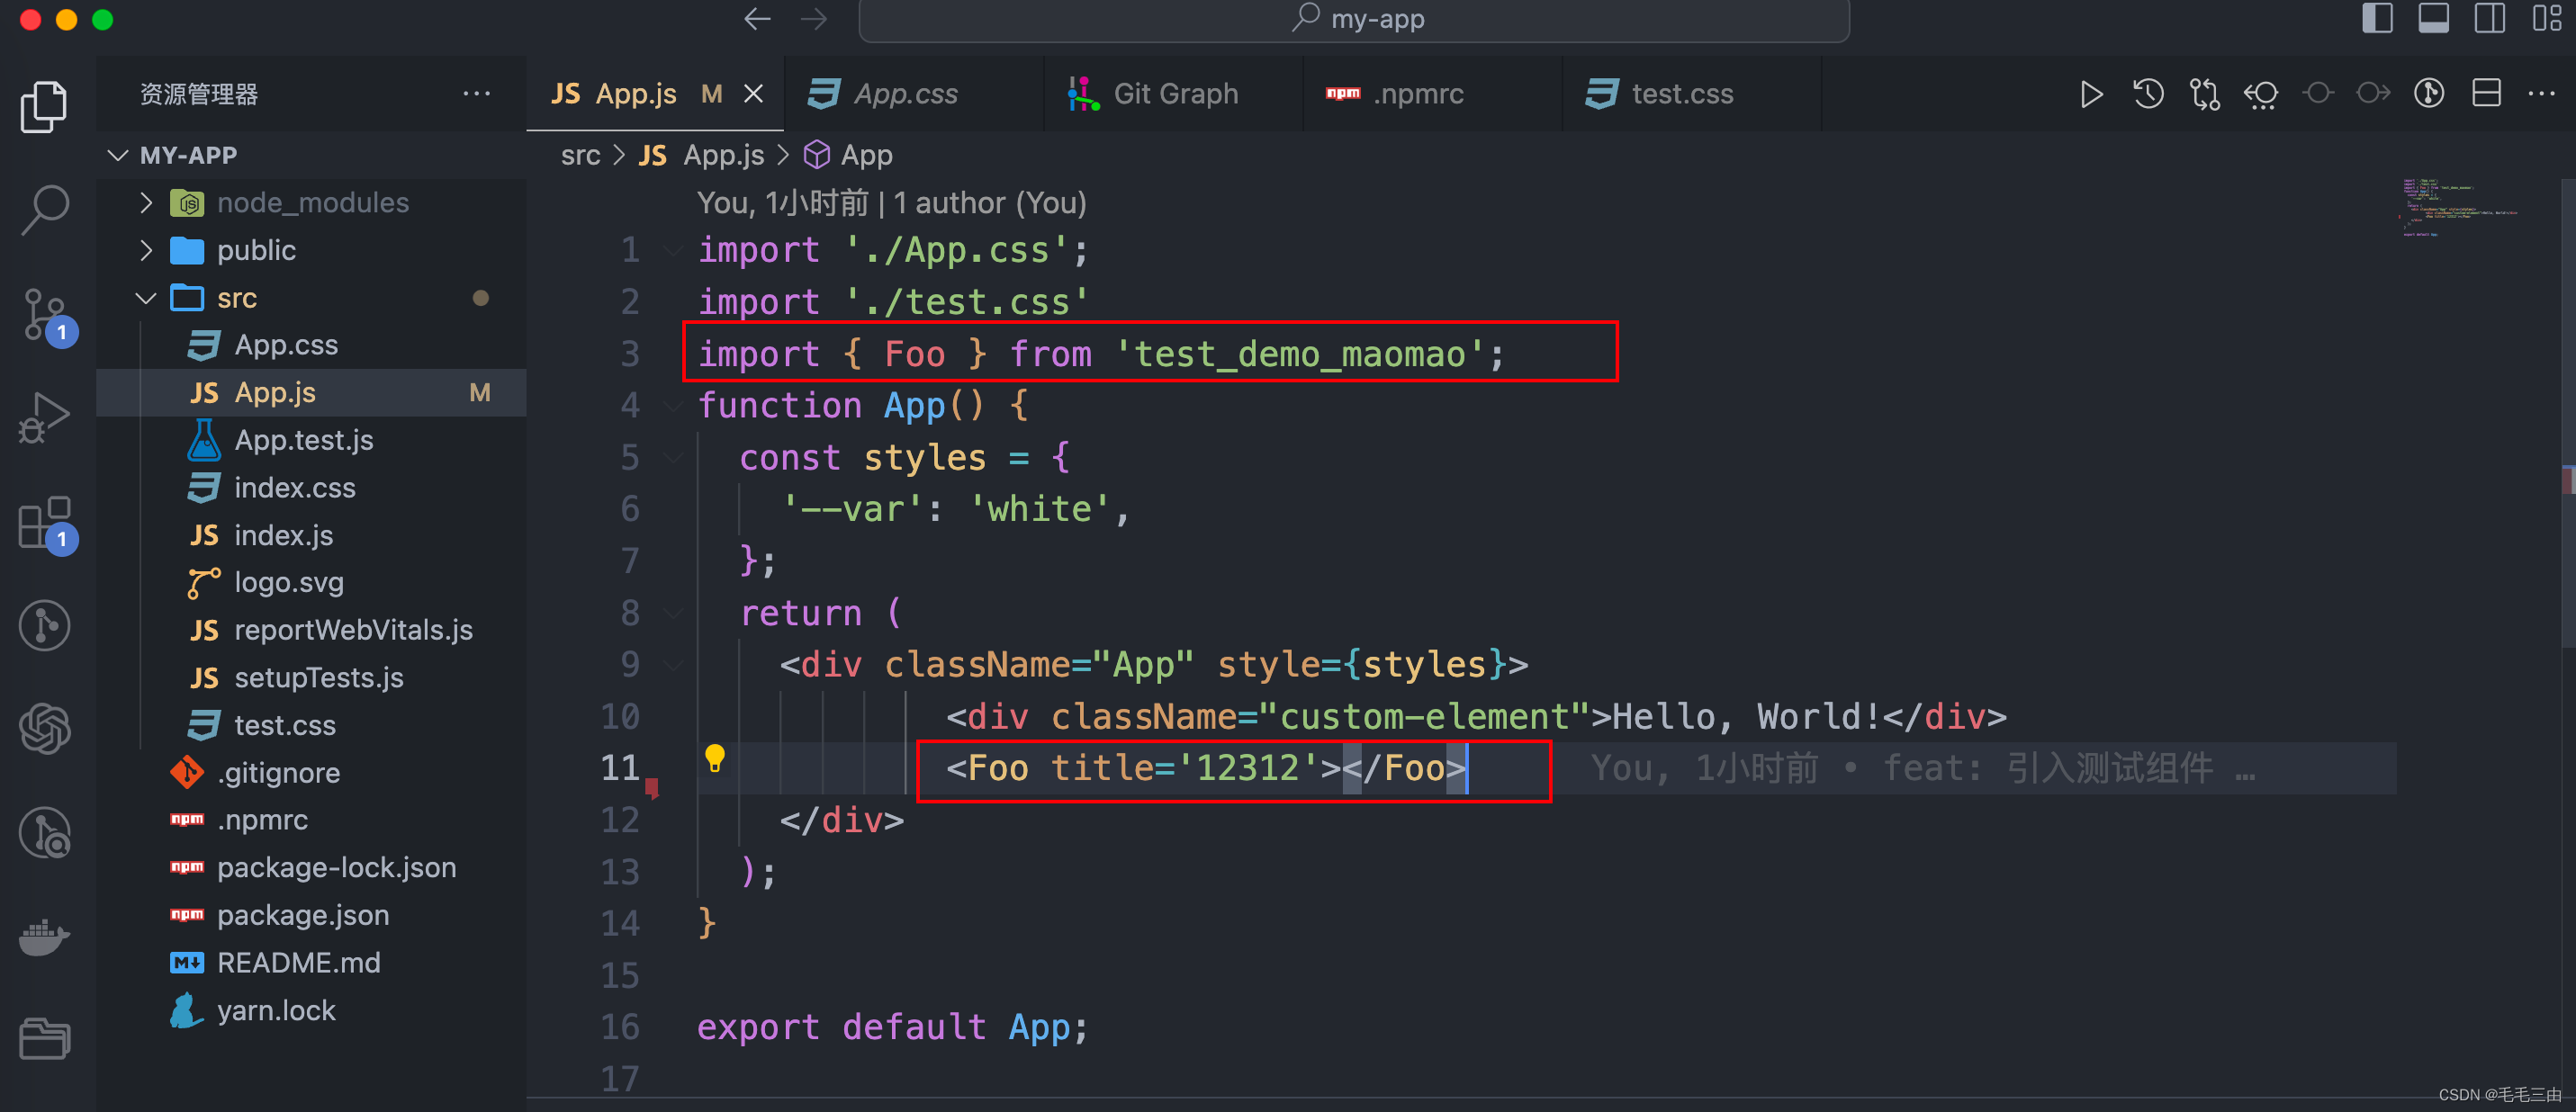Viewport: 2576px width, 1112px height.
Task: Toggle secondary side bar visibility
Action: point(2489,18)
